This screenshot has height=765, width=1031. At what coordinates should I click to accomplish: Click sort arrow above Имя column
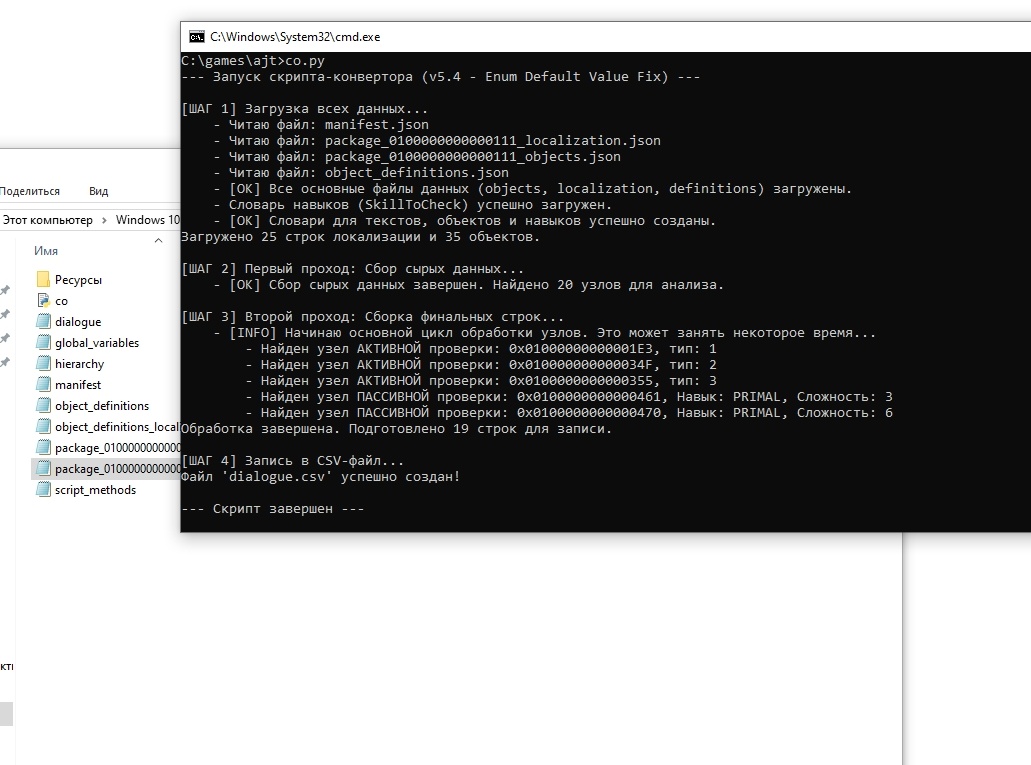pyautogui.click(x=158, y=240)
